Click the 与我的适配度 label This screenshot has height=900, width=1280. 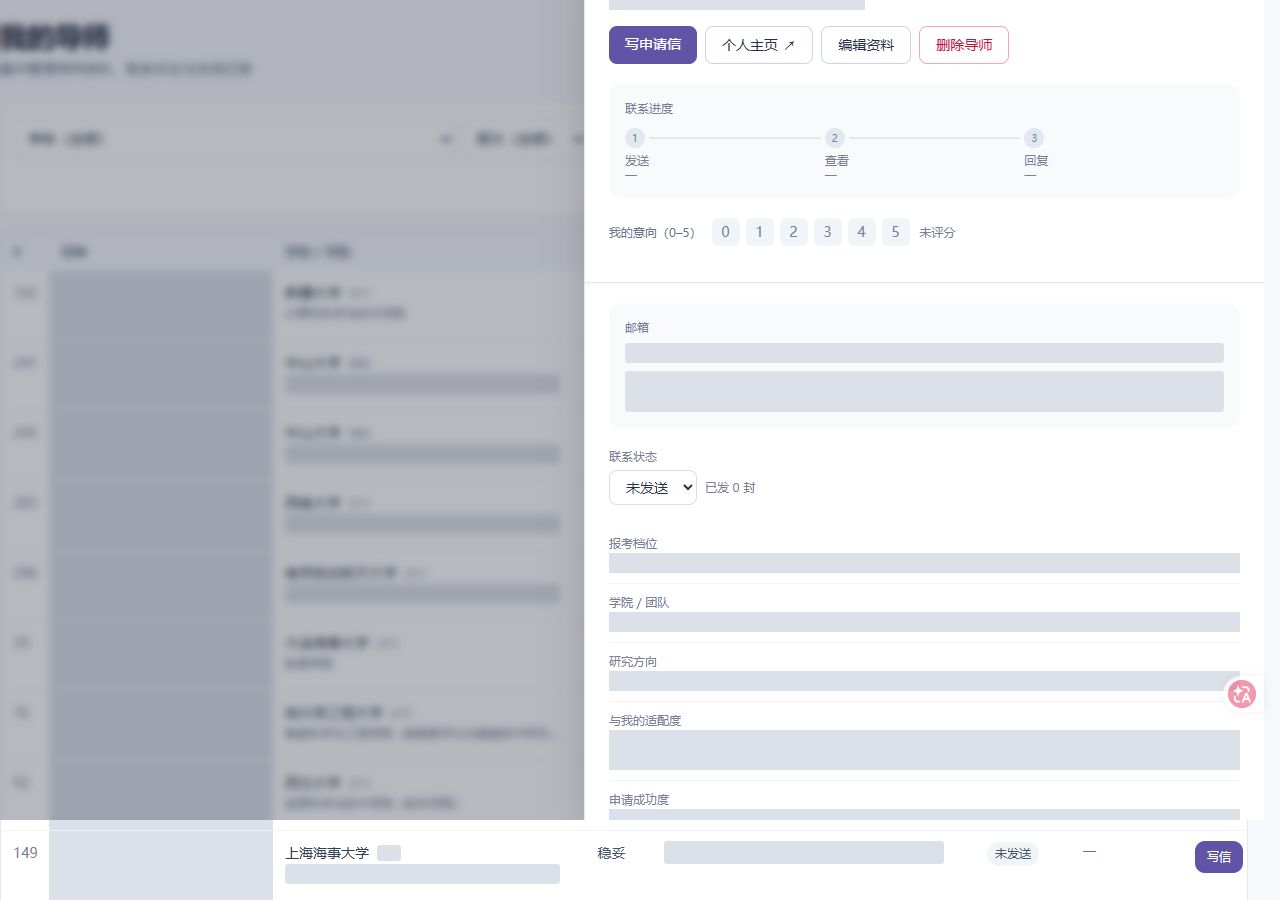click(645, 720)
